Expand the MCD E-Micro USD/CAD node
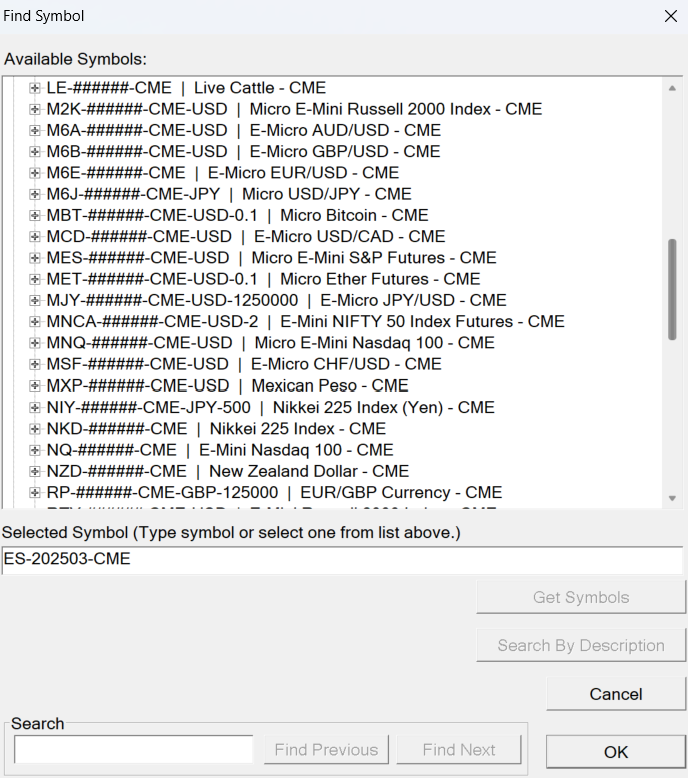The image size is (688, 778). click(x=34, y=237)
